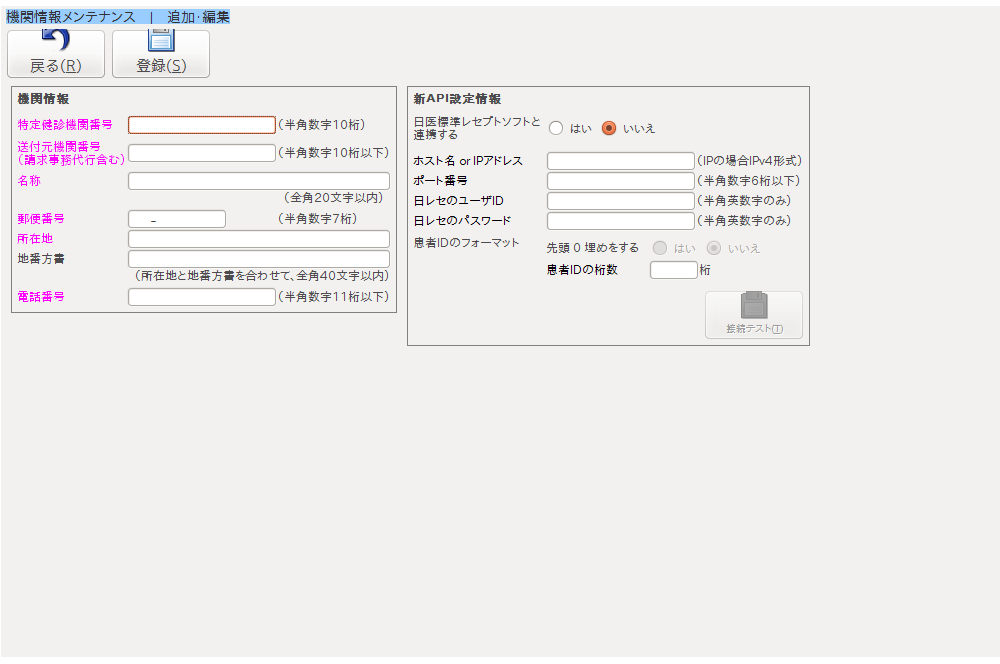Click the 日医標準レセプトソフトと連携する label
The height and width of the screenshot is (664, 1000).
click(x=476, y=128)
